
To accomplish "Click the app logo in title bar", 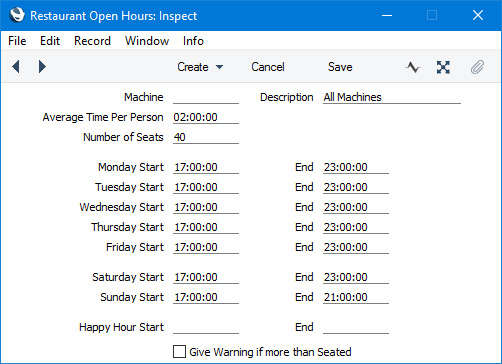I will (17, 15).
